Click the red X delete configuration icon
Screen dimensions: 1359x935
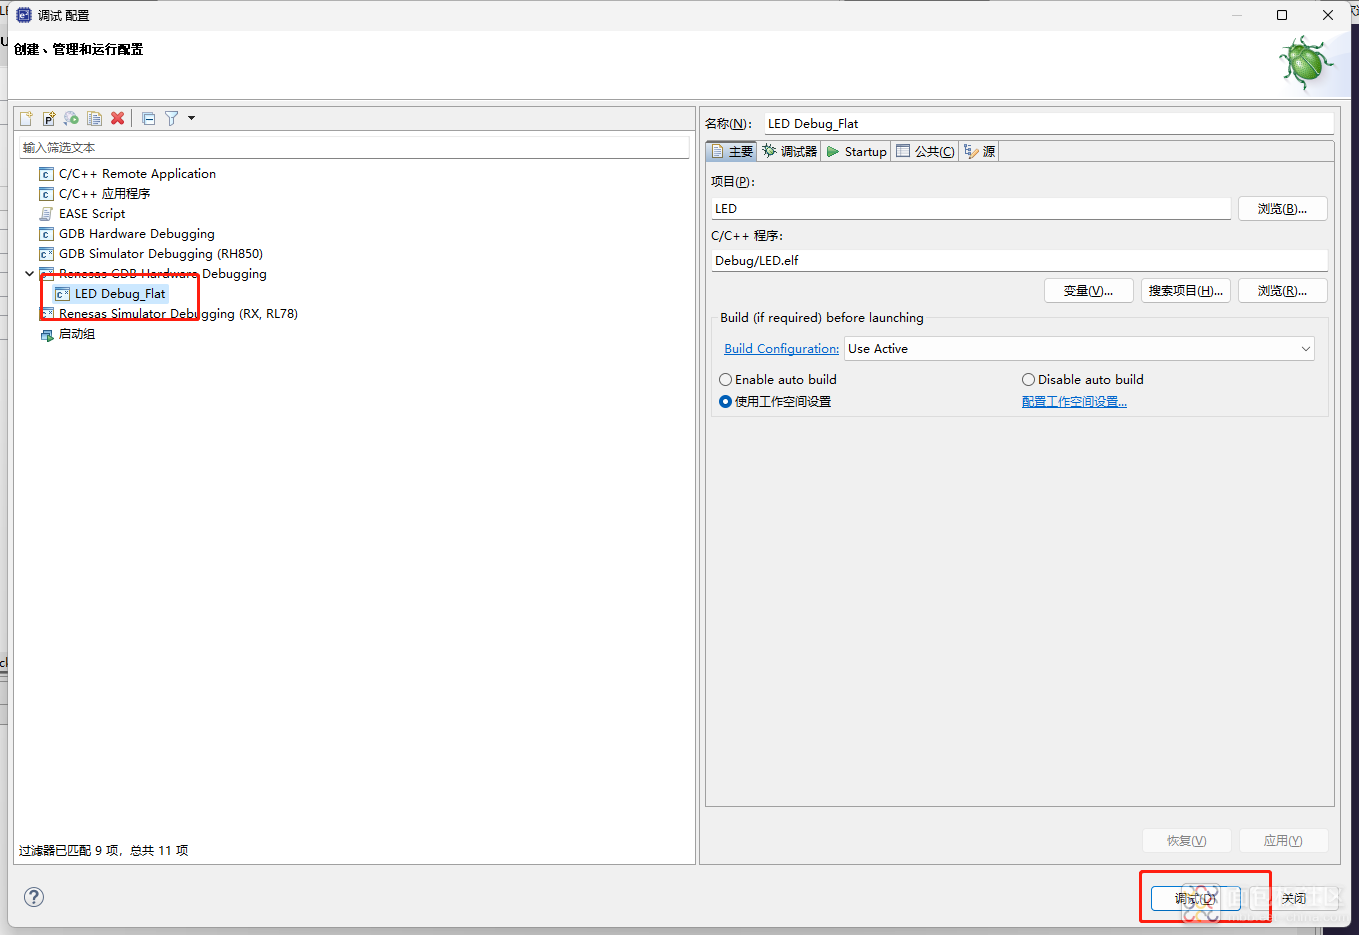pos(117,118)
